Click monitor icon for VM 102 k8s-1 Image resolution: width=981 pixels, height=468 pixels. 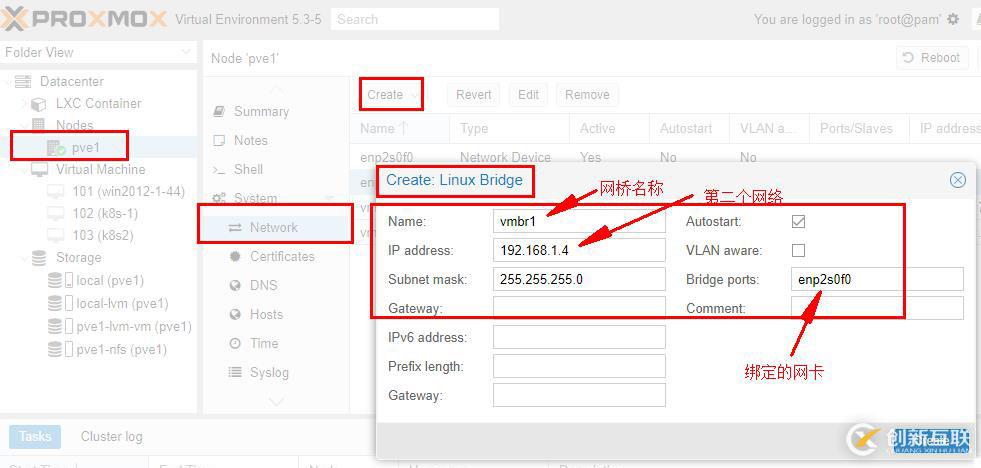tap(56, 213)
